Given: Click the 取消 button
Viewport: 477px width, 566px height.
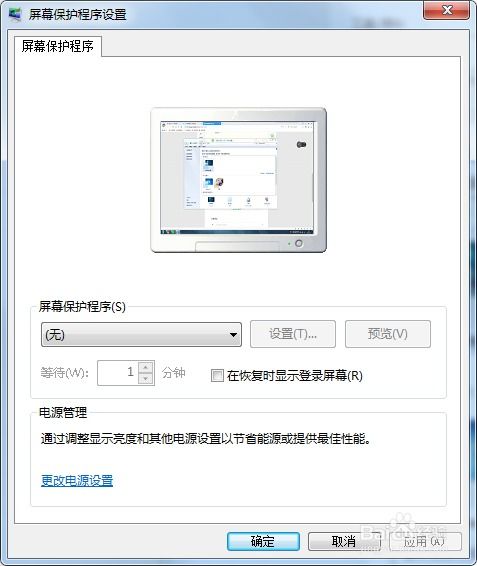Looking at the screenshot, I should (x=344, y=541).
